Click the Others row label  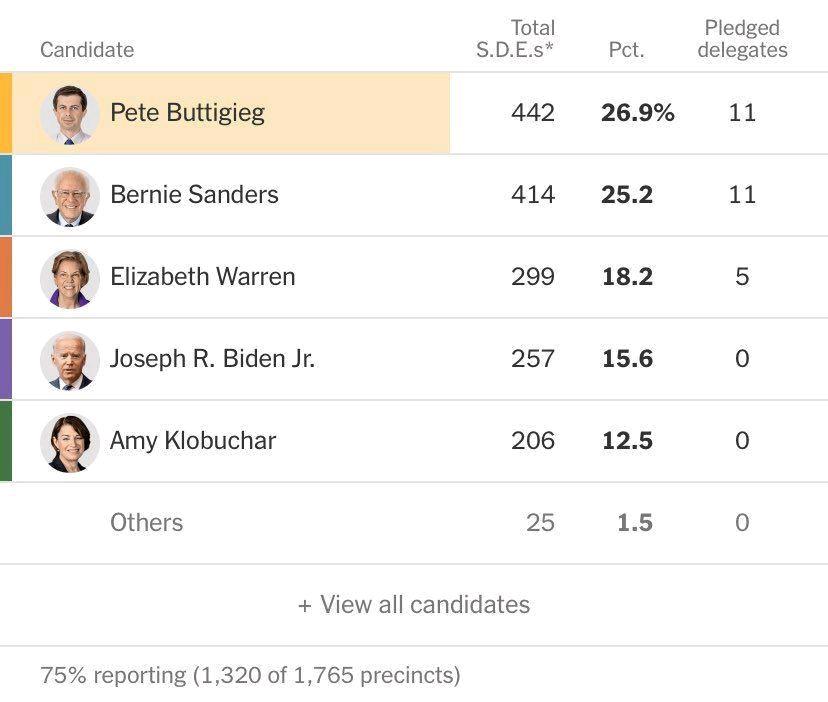pos(146,522)
